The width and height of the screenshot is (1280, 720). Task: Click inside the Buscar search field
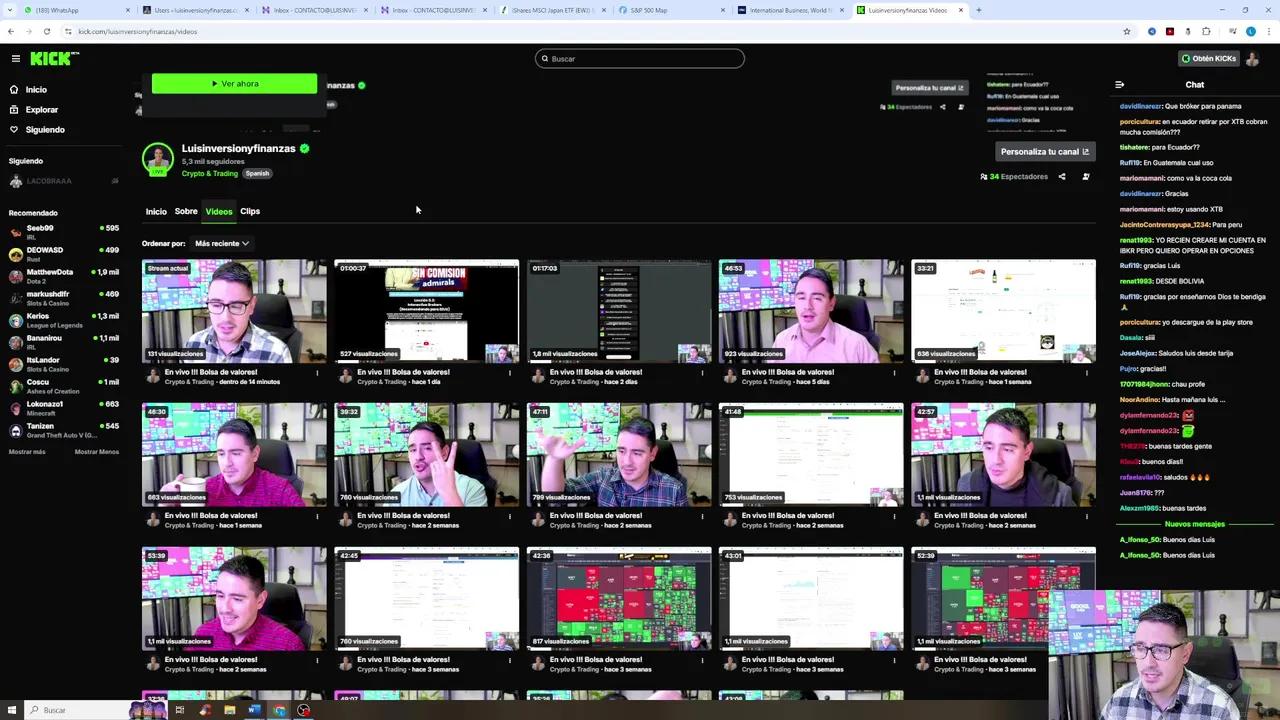640,58
